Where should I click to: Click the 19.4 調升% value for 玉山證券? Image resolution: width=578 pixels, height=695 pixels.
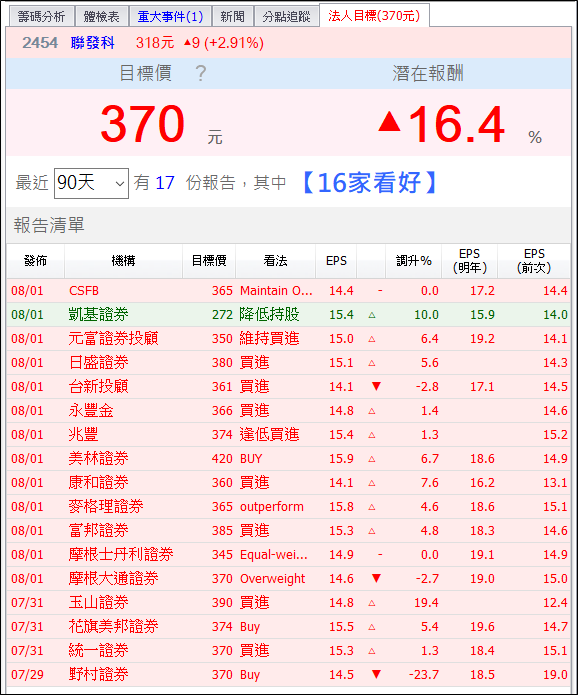coord(426,602)
